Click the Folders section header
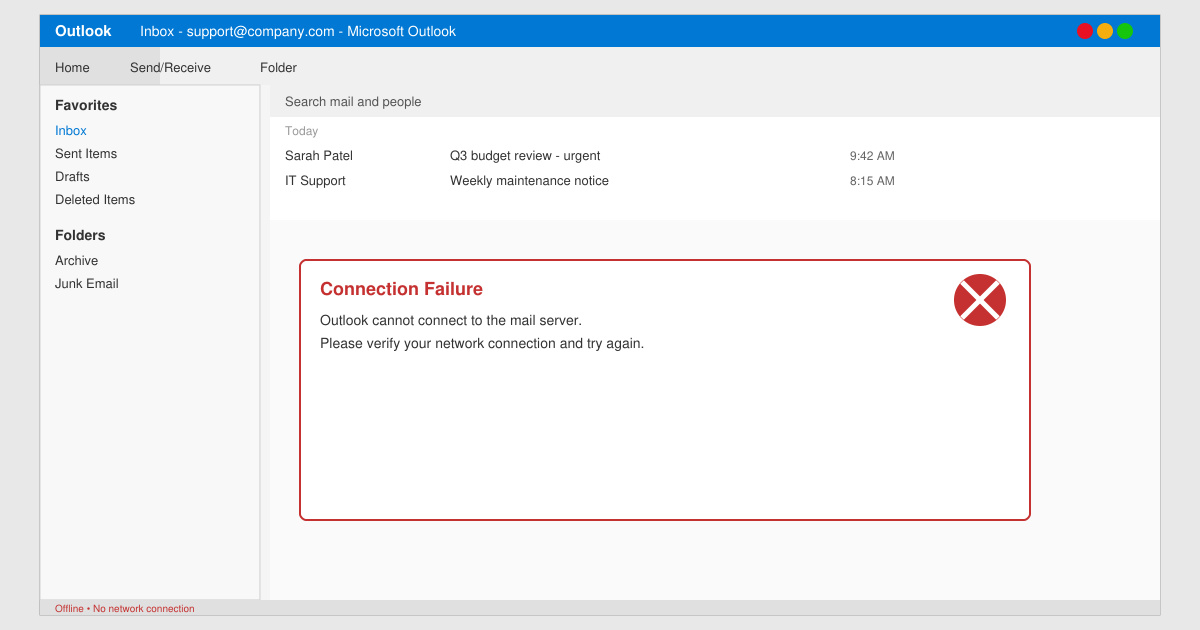This screenshot has height=630, width=1200. 80,235
